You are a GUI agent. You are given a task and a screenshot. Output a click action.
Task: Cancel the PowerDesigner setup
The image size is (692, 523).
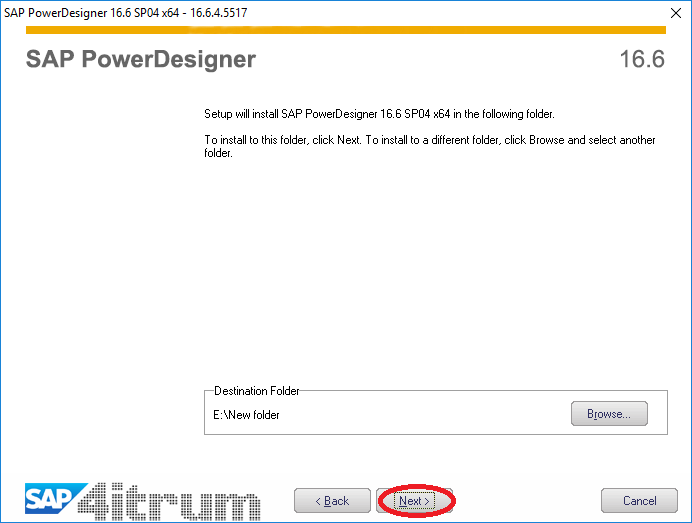click(639, 500)
